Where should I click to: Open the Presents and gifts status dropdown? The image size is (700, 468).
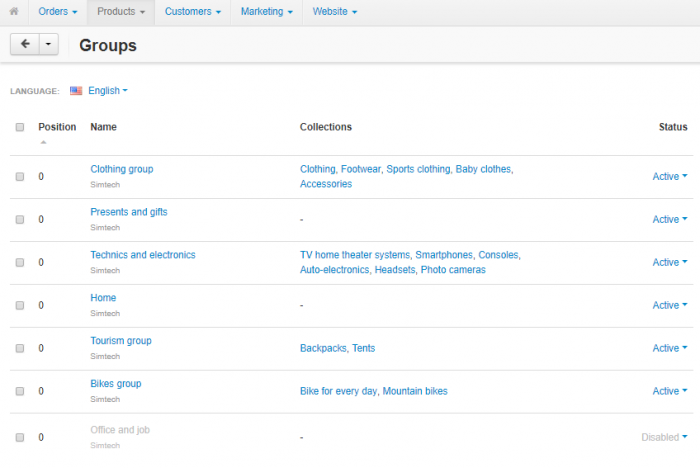[670, 219]
